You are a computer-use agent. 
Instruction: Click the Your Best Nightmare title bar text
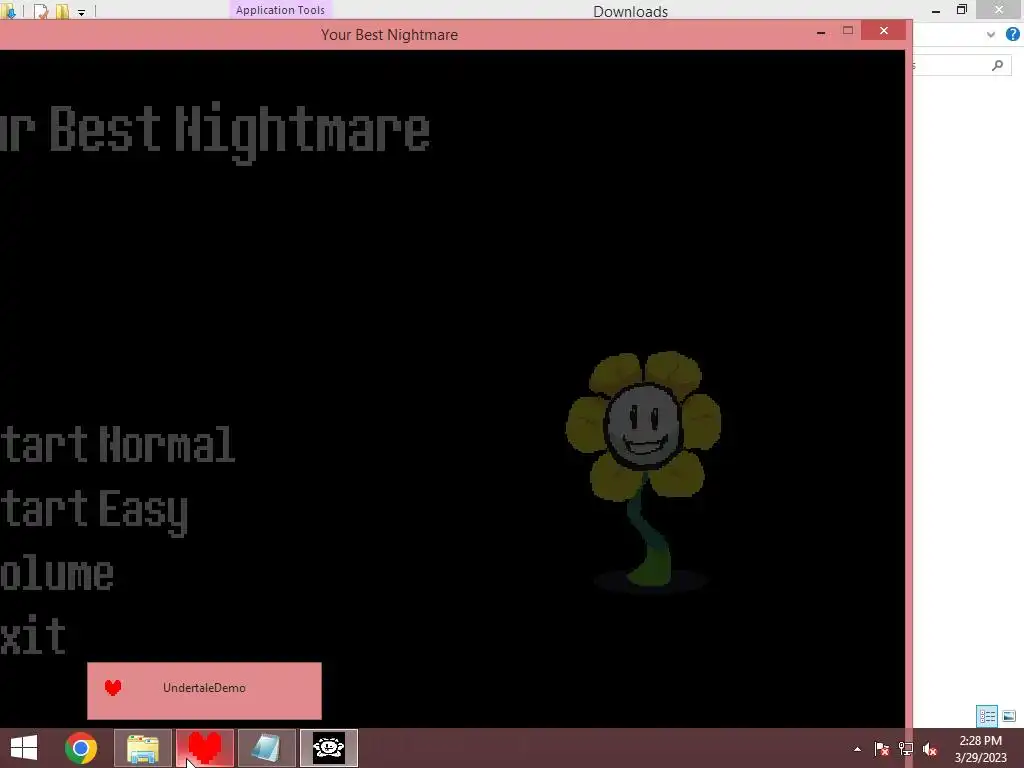(x=389, y=35)
